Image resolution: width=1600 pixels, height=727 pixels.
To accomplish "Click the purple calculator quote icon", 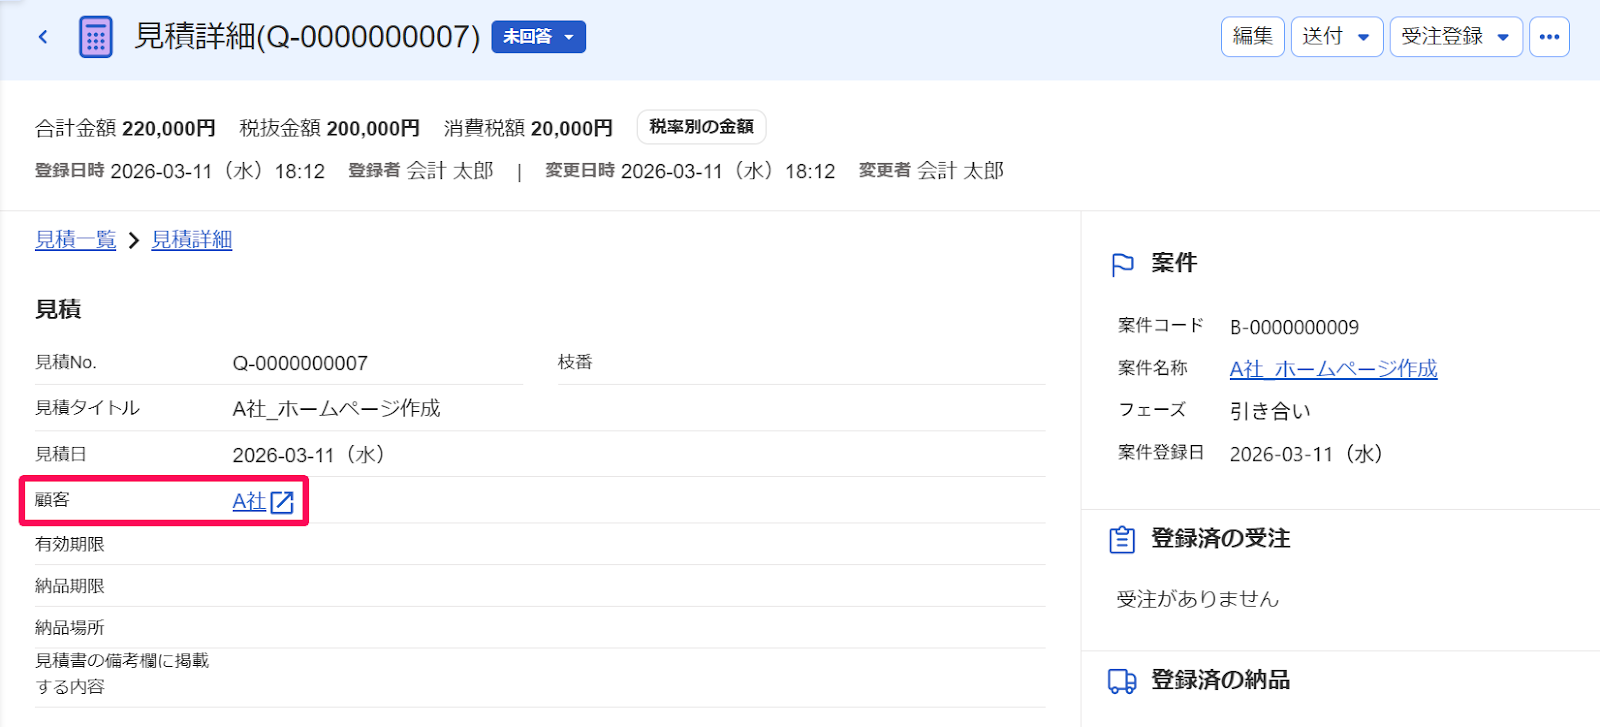I will 96,37.
